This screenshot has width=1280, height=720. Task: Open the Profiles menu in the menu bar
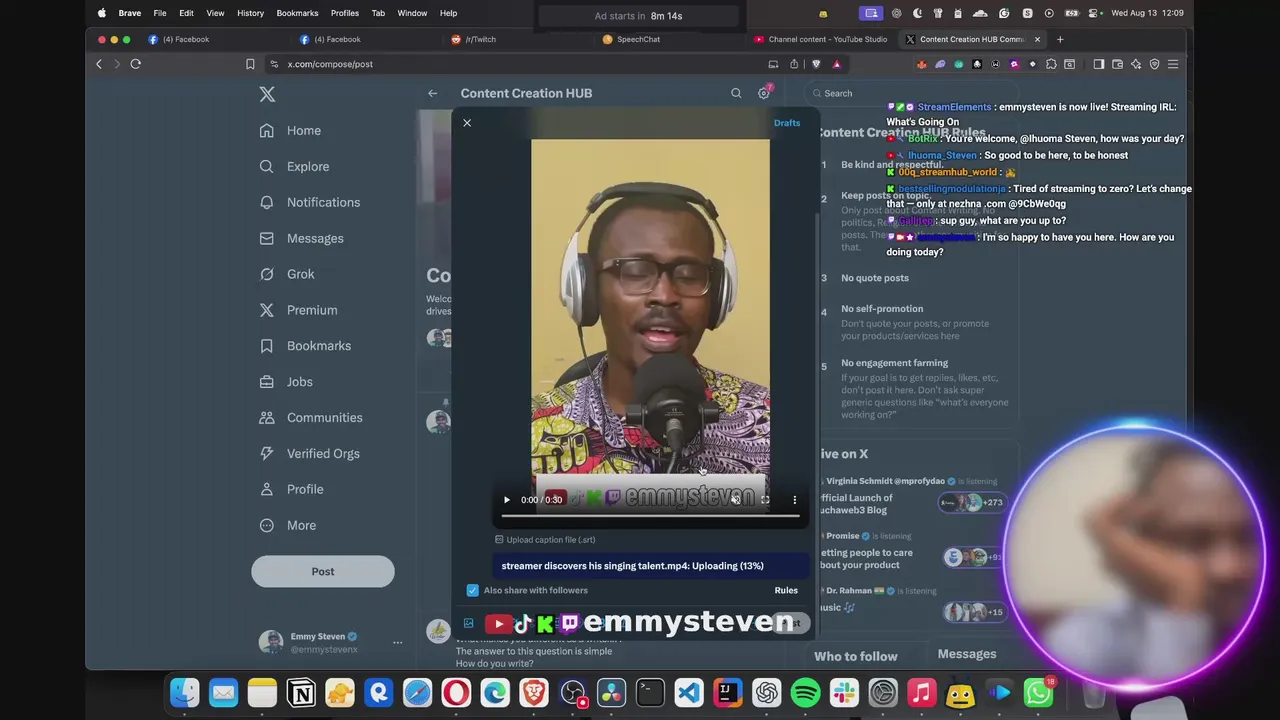tap(345, 13)
